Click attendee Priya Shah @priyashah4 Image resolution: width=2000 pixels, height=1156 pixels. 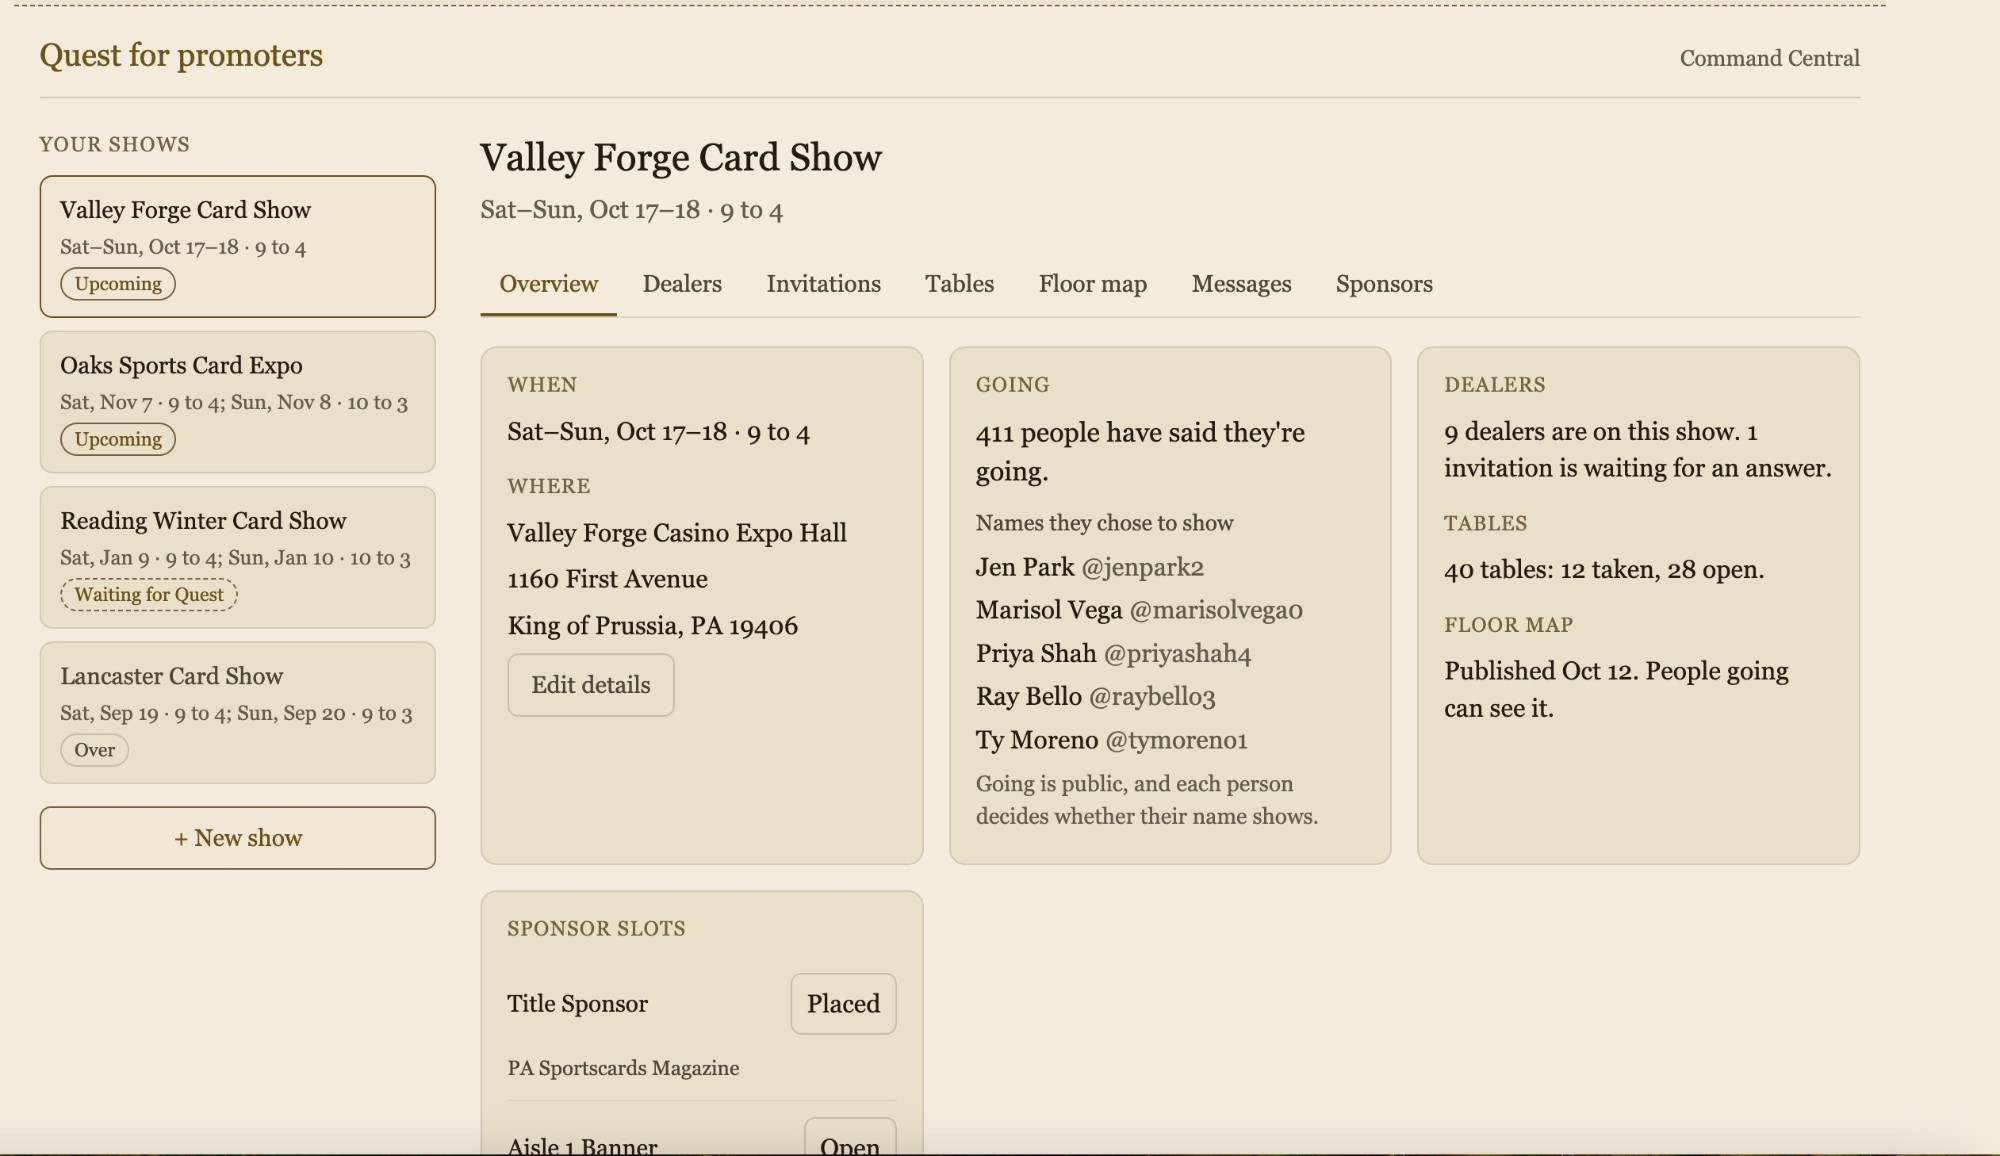[x=1113, y=654]
